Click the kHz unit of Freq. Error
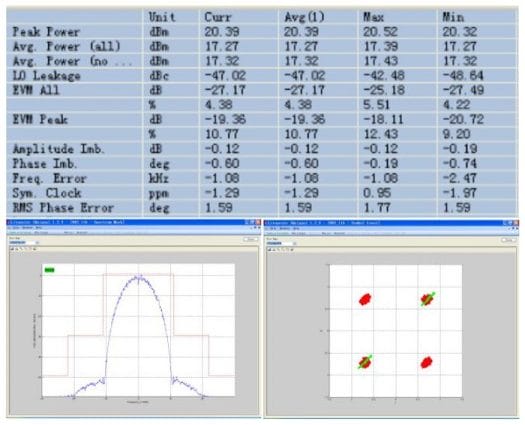The image size is (525, 425). (x=158, y=179)
